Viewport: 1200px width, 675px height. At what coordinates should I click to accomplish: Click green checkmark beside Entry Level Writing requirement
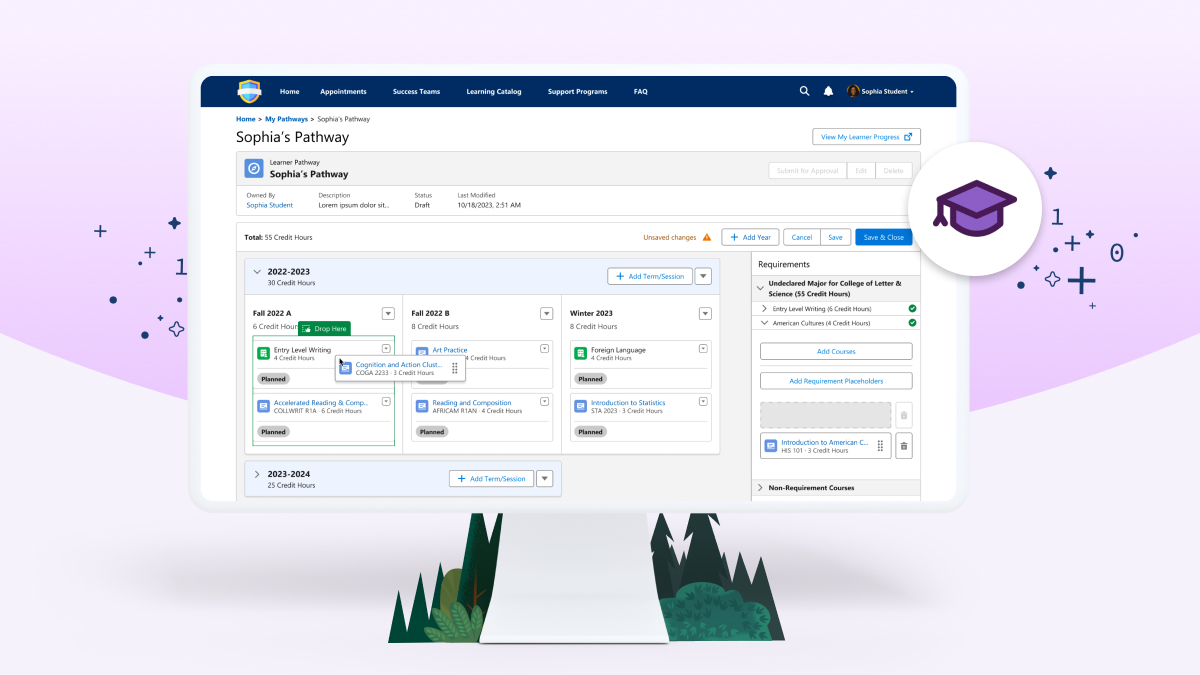tap(912, 309)
